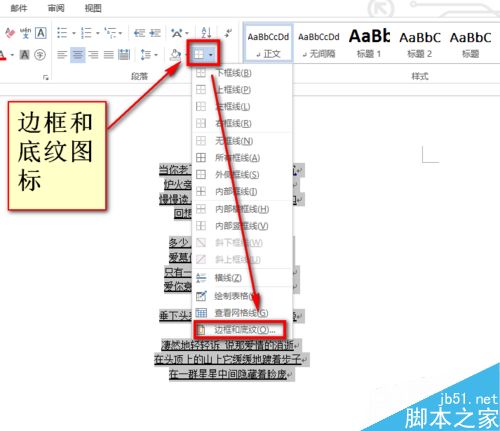The width and height of the screenshot is (500, 431).
Task: Click the increase indent icon
Action: coord(155,33)
